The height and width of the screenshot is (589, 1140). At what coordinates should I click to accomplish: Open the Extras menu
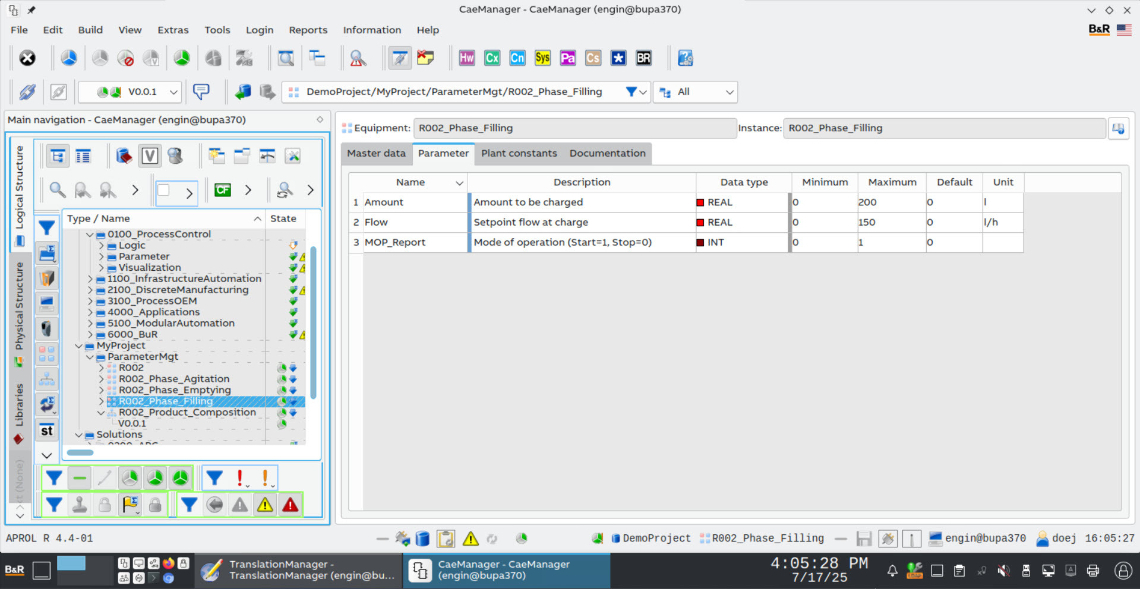(x=173, y=30)
